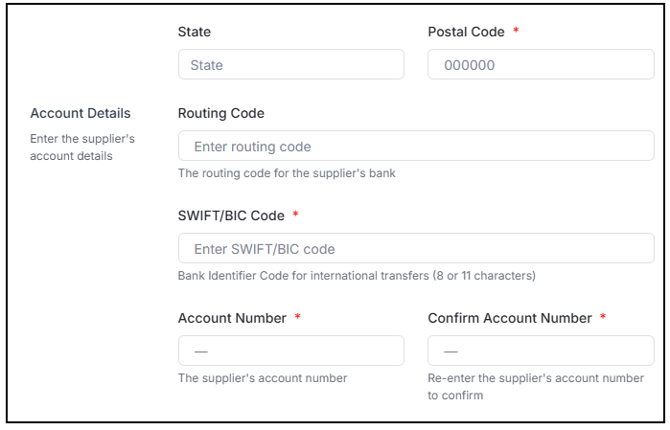
Task: Click "The supplier's account number" hint
Action: pos(262,378)
